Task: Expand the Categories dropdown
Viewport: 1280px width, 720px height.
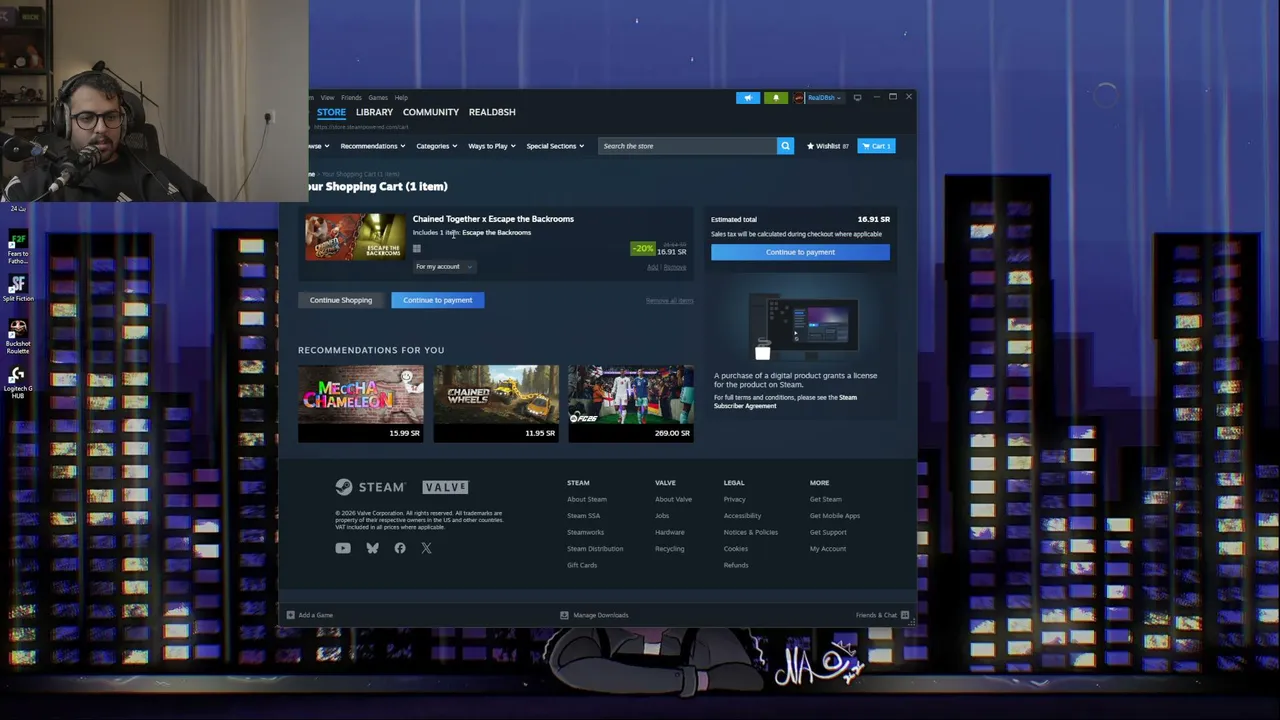Action: [436, 146]
